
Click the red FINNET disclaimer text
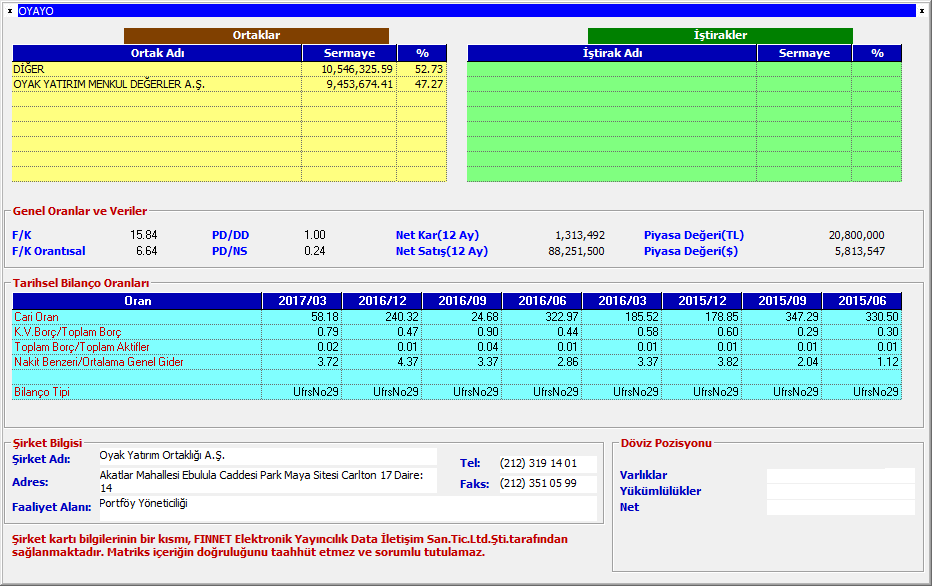click(x=290, y=546)
